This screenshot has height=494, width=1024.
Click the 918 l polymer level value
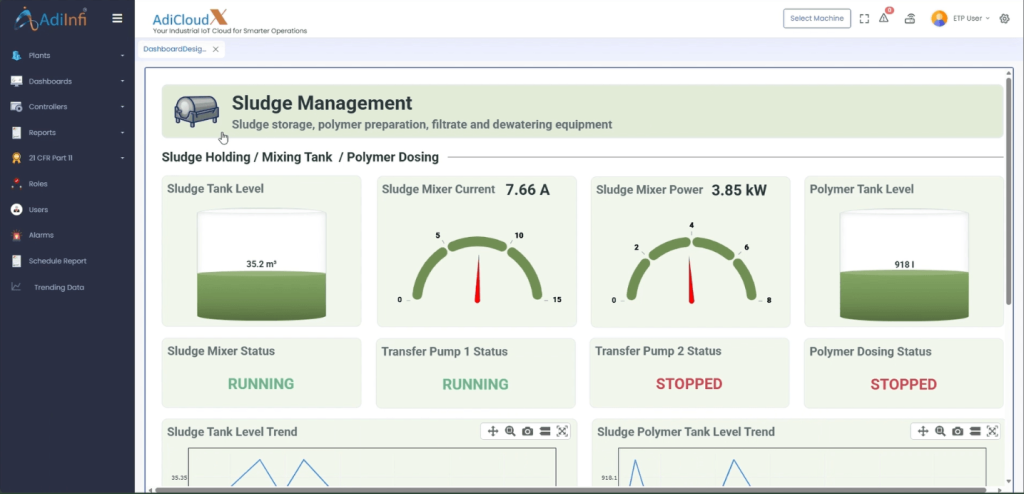[904, 265]
